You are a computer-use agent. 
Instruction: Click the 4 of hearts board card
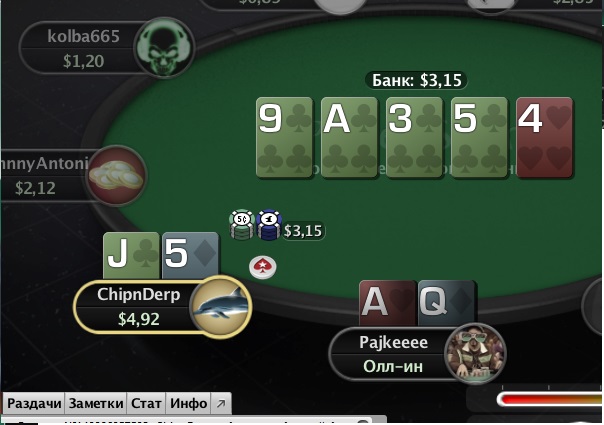pos(544,138)
